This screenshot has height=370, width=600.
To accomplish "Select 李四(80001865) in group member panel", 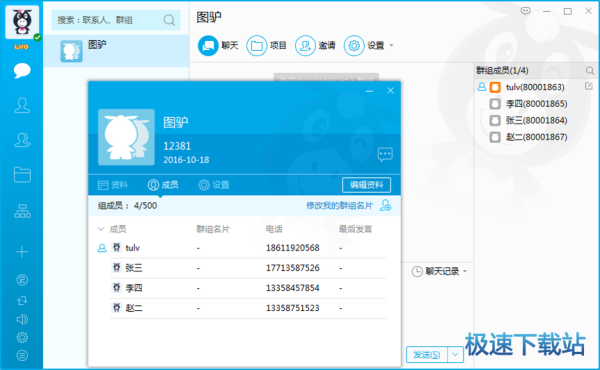I will click(535, 104).
